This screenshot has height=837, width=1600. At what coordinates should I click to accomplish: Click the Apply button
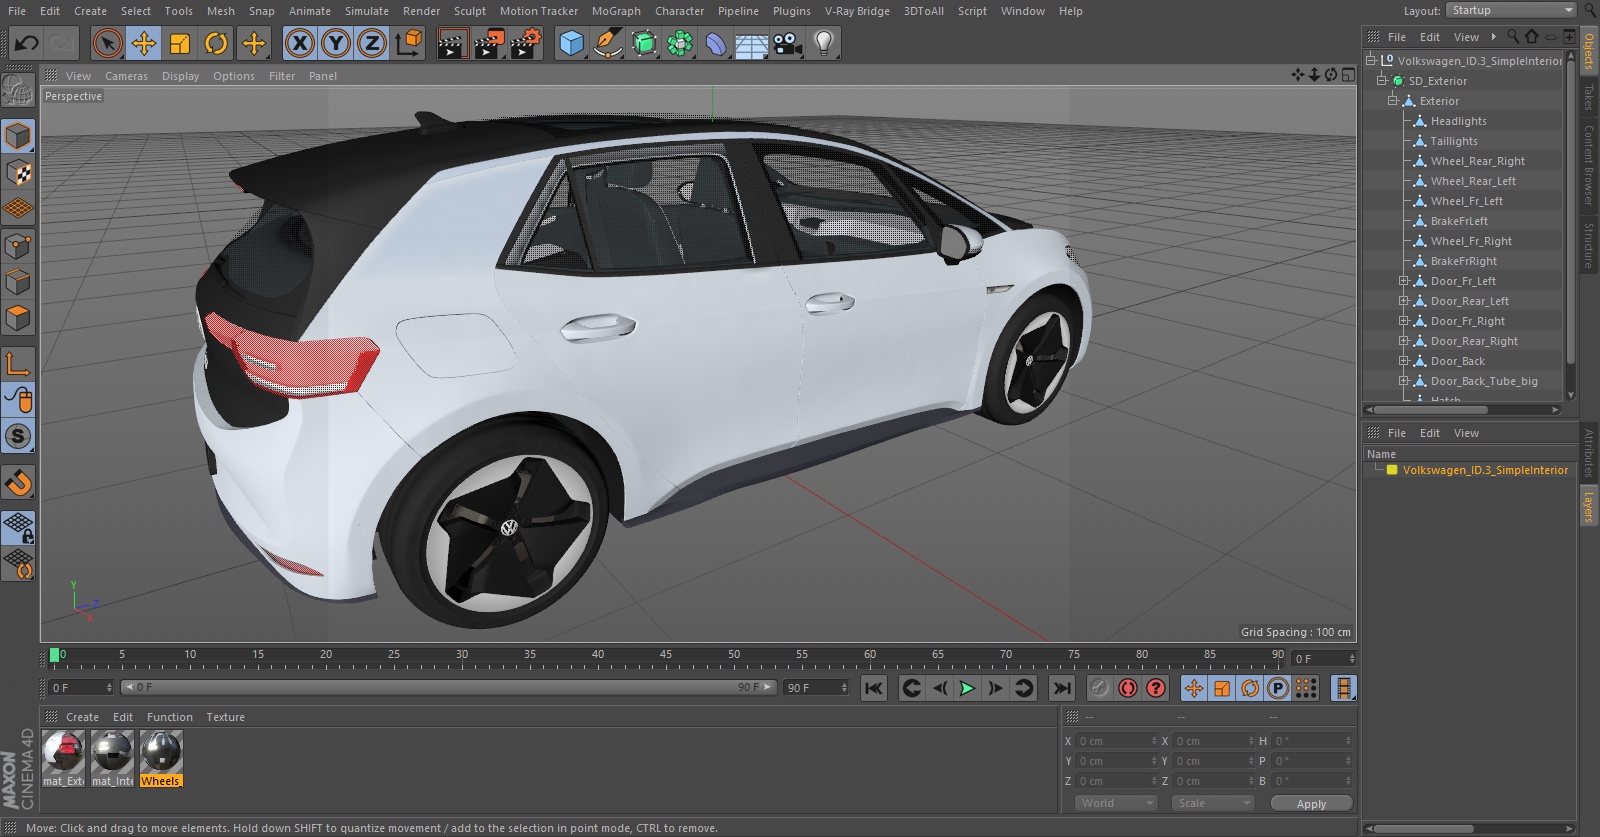coord(1311,803)
